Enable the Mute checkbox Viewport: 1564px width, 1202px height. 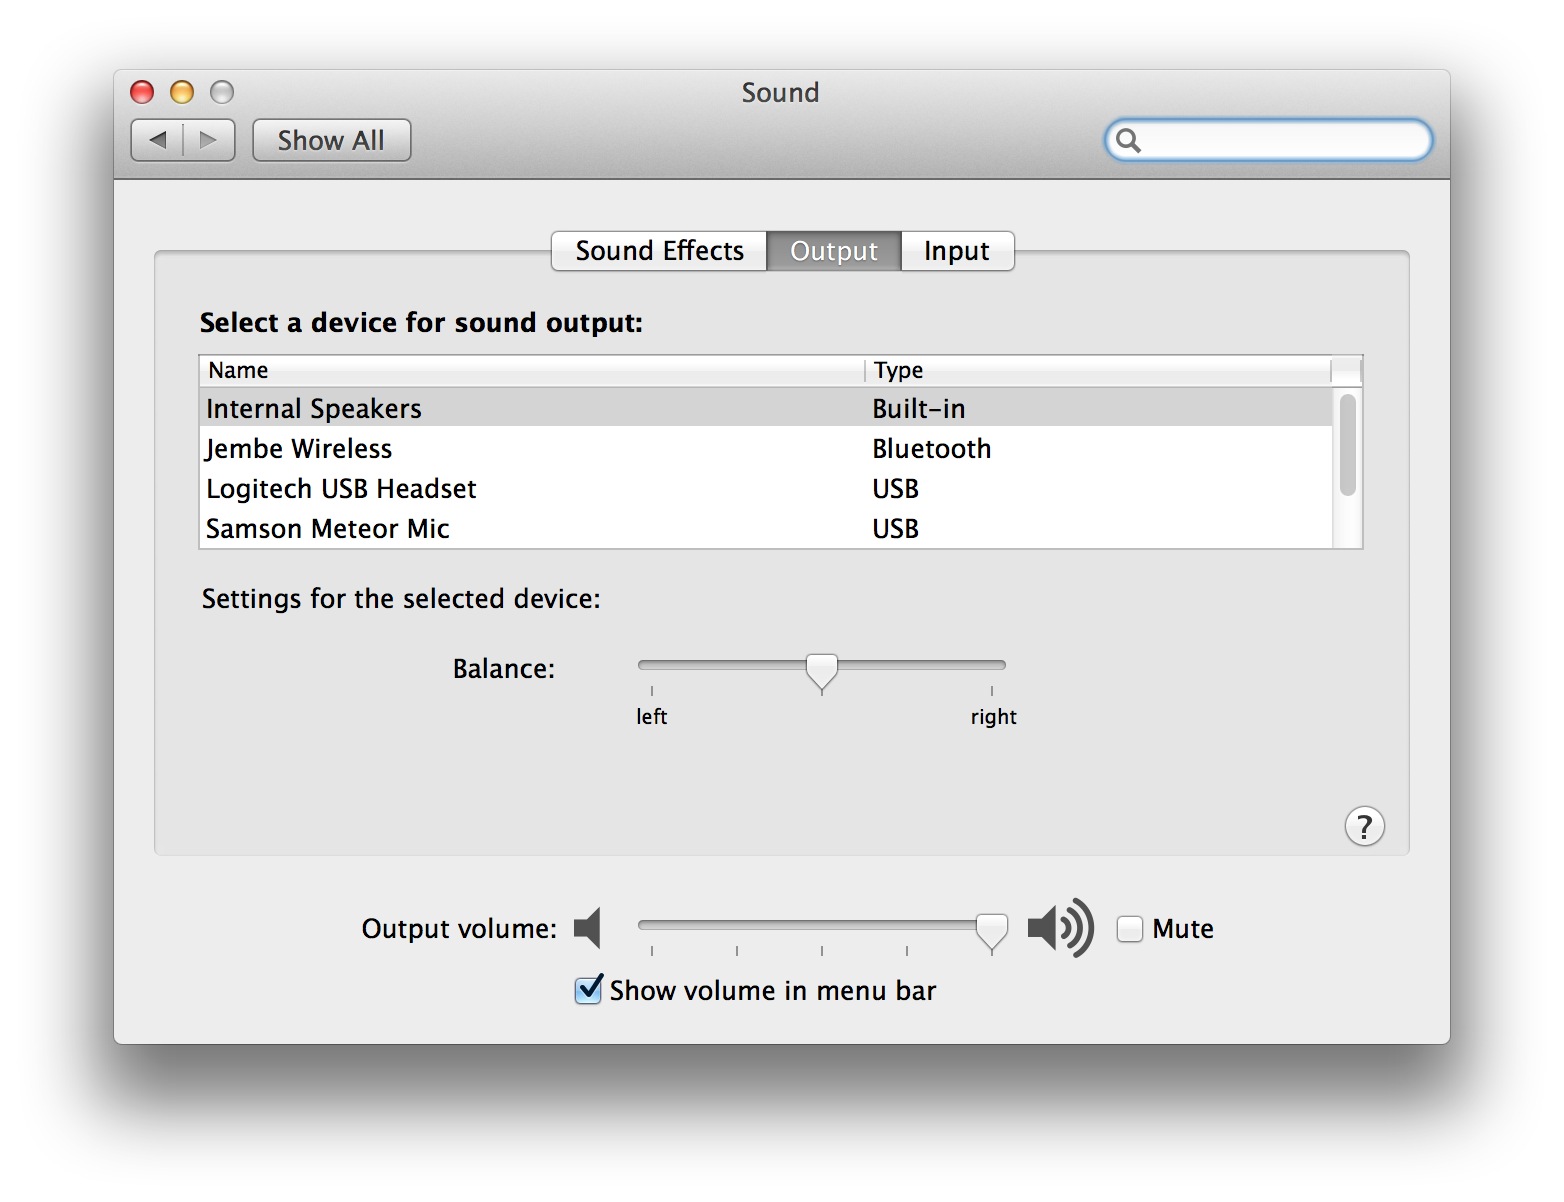coord(1130,929)
